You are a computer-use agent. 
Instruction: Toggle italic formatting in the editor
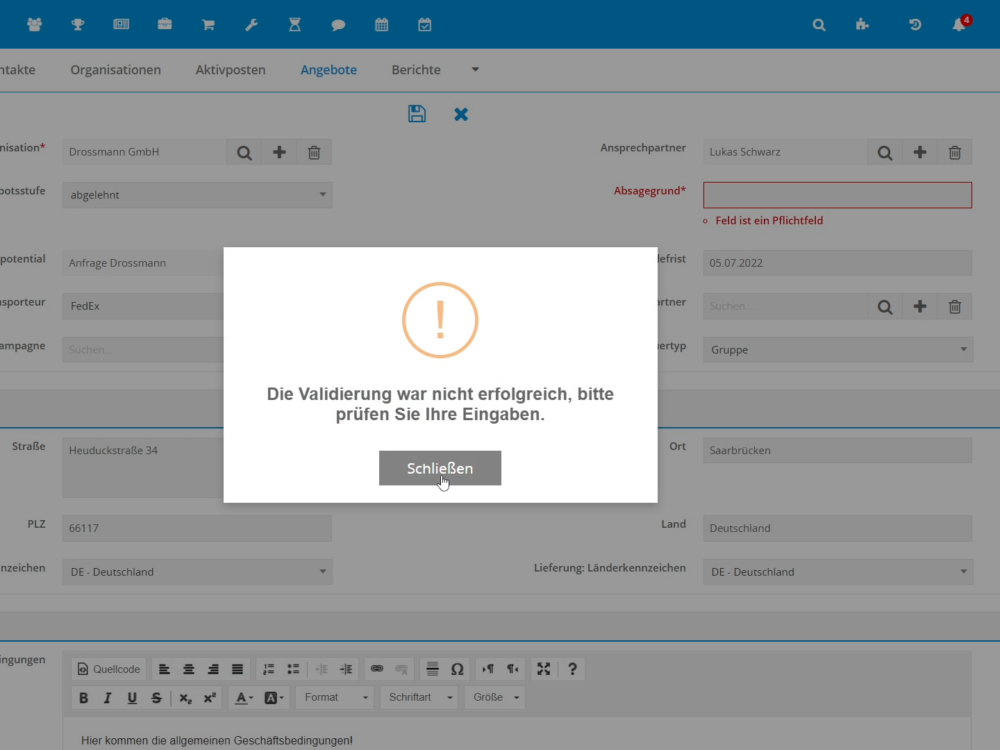pos(107,698)
